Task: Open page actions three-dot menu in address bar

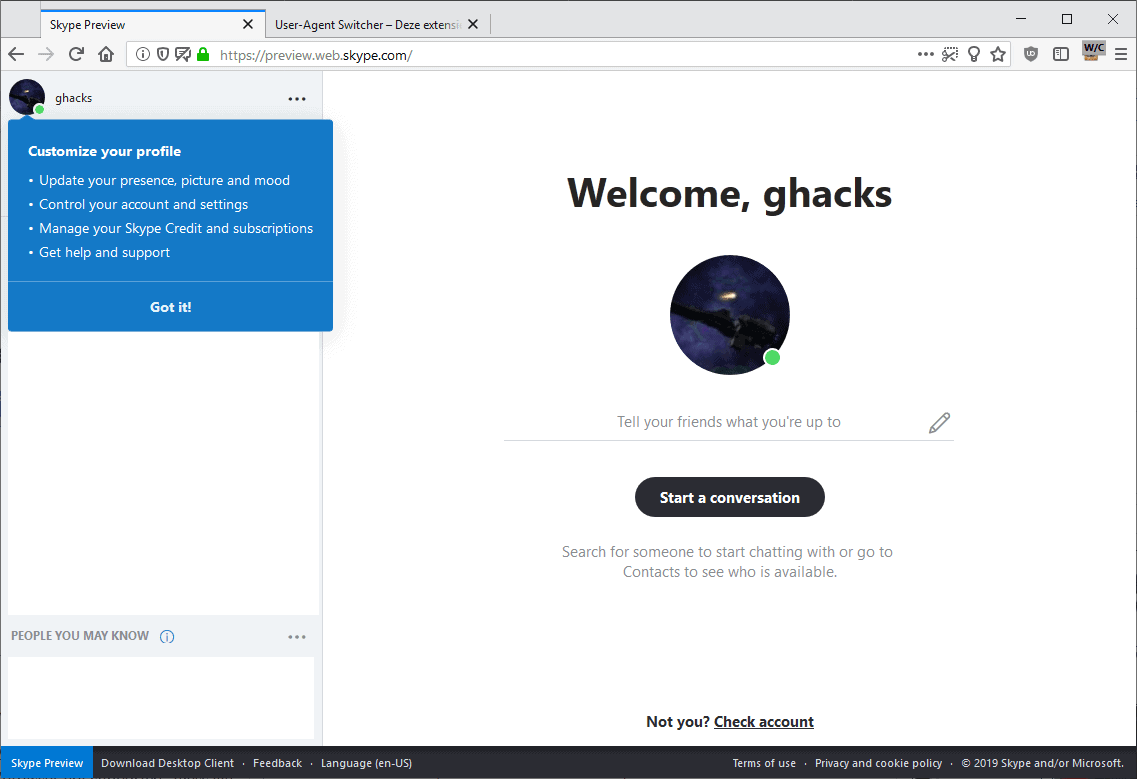Action: 925,54
